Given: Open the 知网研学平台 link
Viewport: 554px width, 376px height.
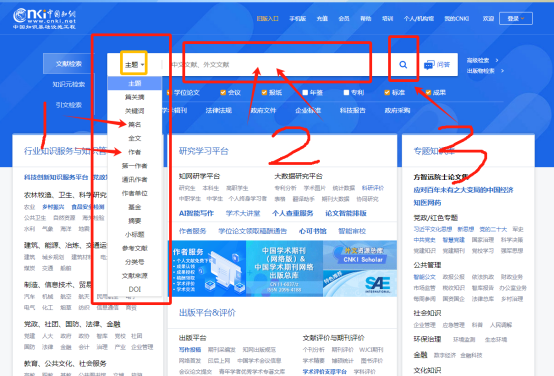Looking at the screenshot, I should (199, 176).
